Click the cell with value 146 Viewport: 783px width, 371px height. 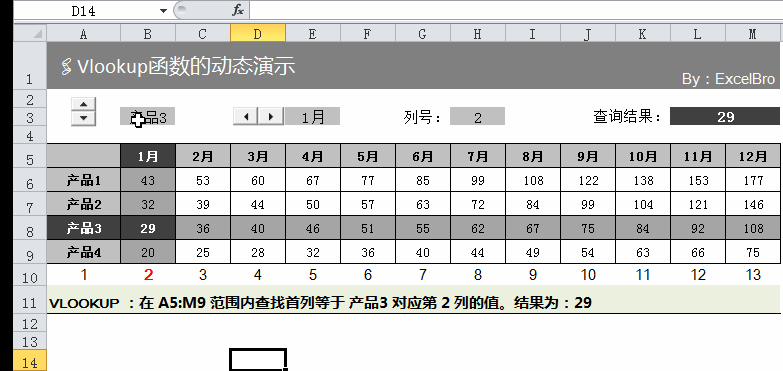click(753, 204)
